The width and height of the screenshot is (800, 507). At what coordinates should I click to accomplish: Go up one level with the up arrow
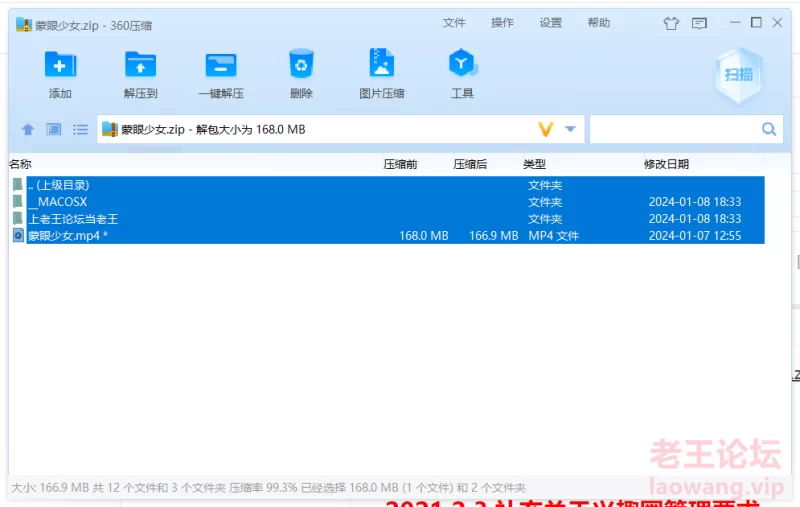click(28, 130)
